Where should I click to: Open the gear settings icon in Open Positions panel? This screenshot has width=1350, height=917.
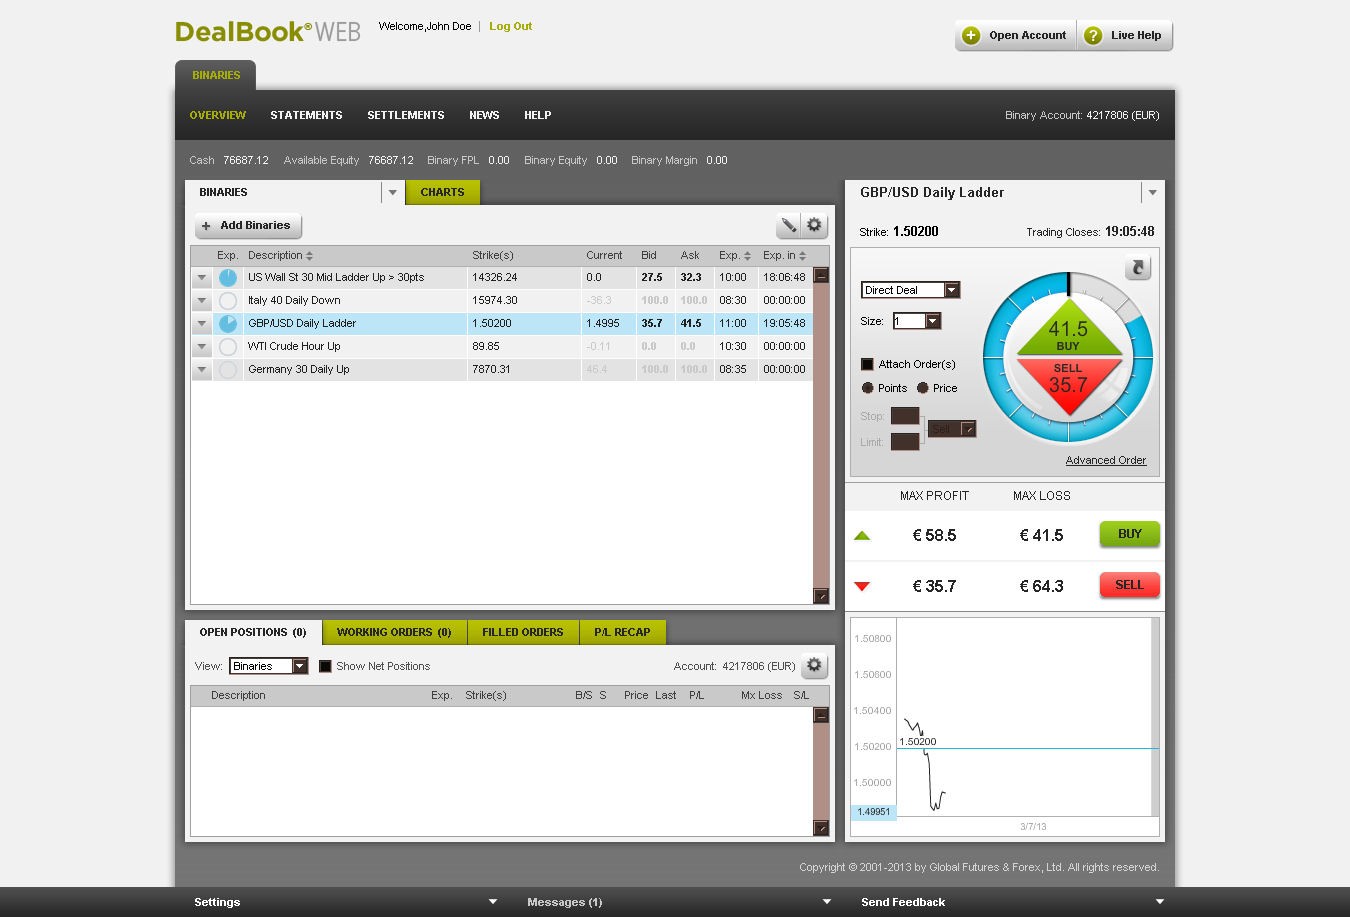[815, 666]
